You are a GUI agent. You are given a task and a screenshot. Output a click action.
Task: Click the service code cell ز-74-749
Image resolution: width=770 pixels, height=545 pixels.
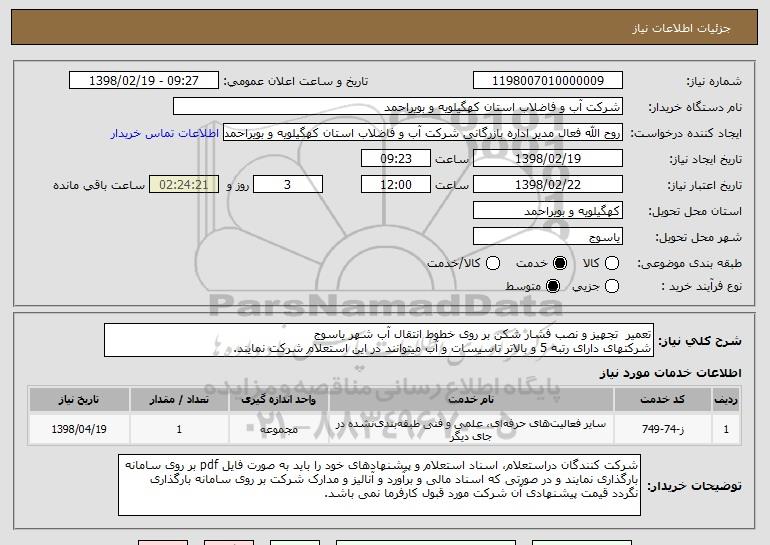662,429
